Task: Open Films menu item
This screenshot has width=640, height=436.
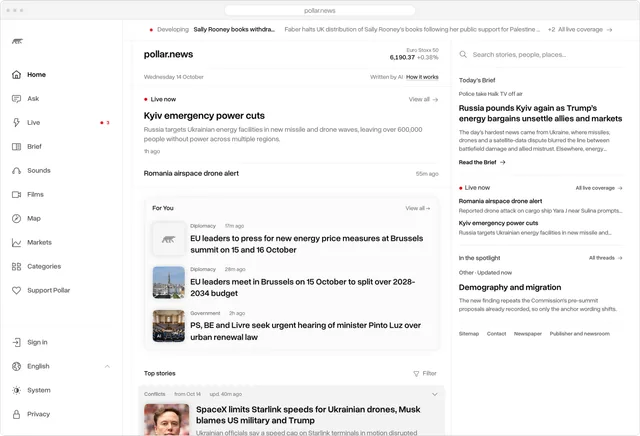Action: tap(35, 194)
